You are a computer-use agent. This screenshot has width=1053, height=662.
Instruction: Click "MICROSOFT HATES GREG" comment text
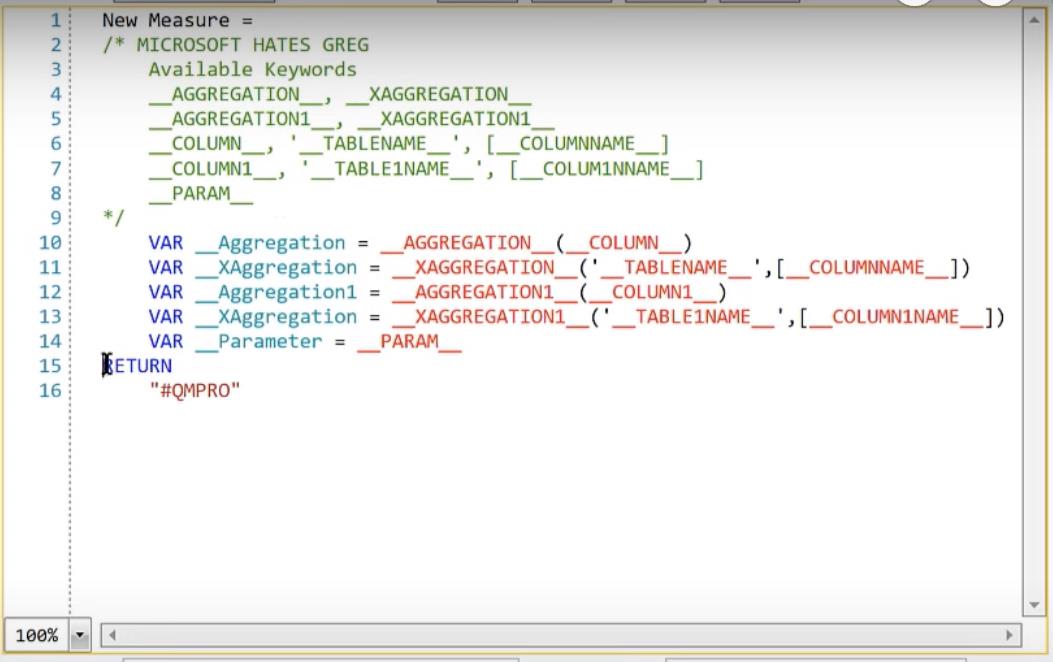252,45
